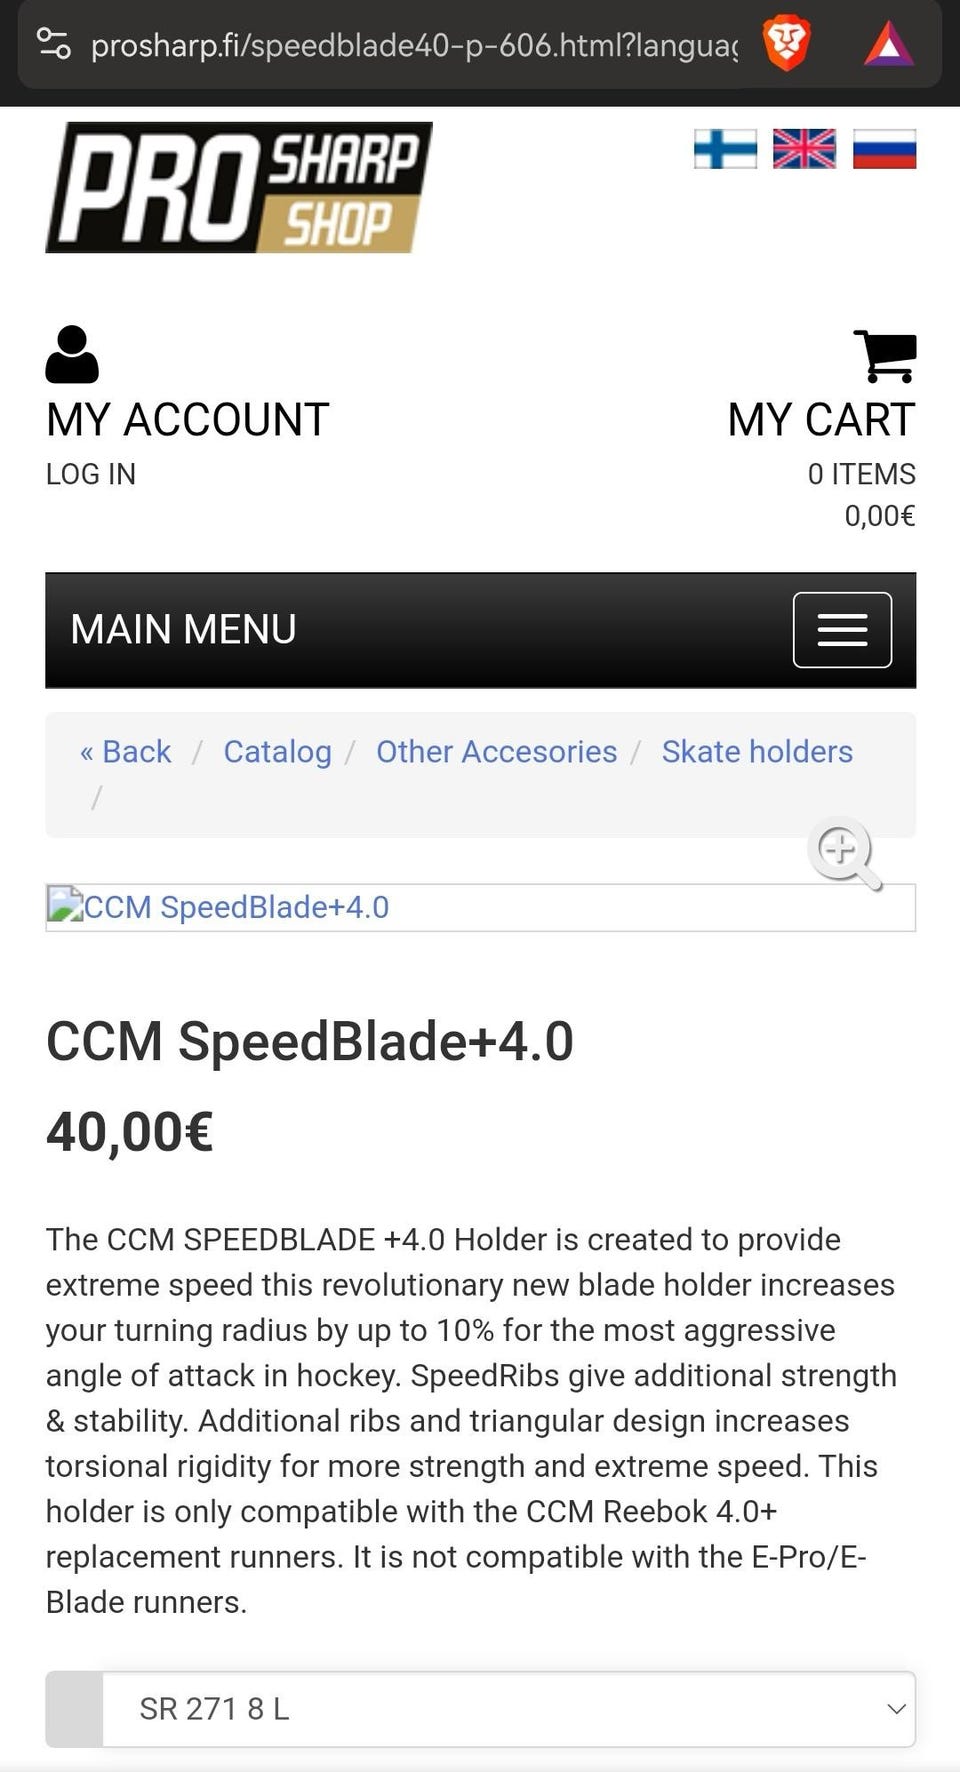Switch language with the Finnish flag

click(x=725, y=150)
